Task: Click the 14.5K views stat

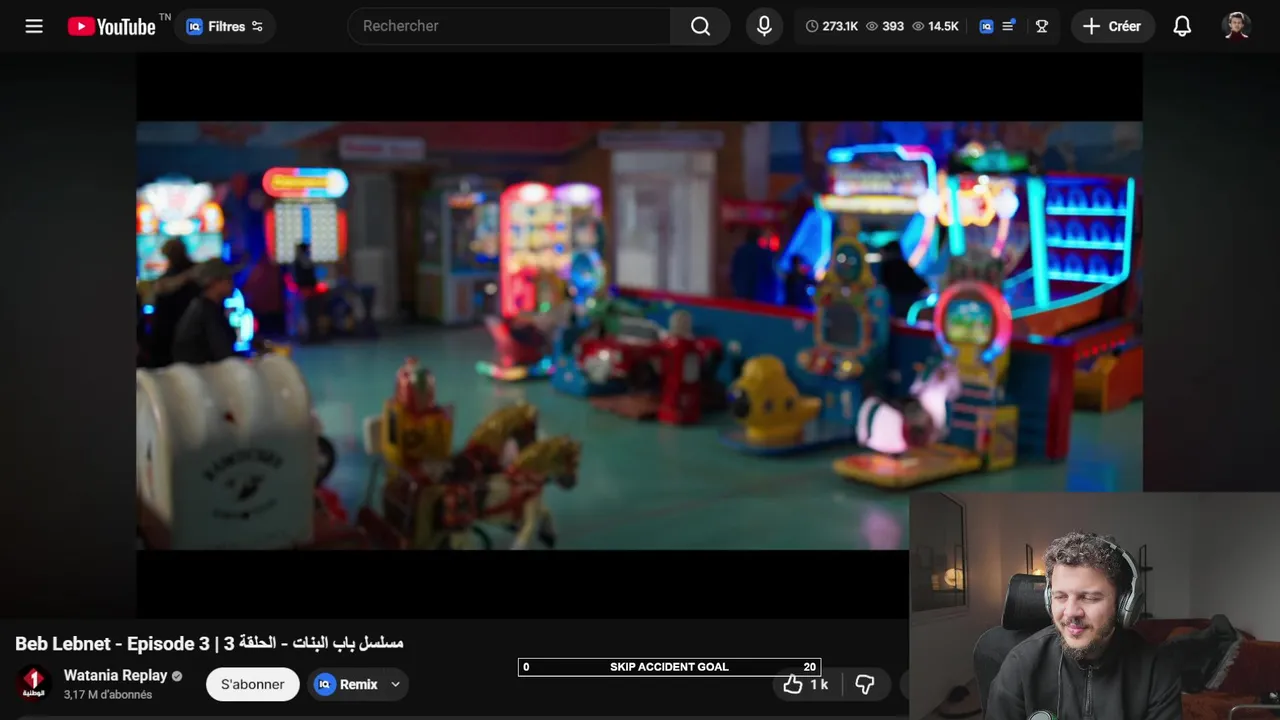Action: 935,26
